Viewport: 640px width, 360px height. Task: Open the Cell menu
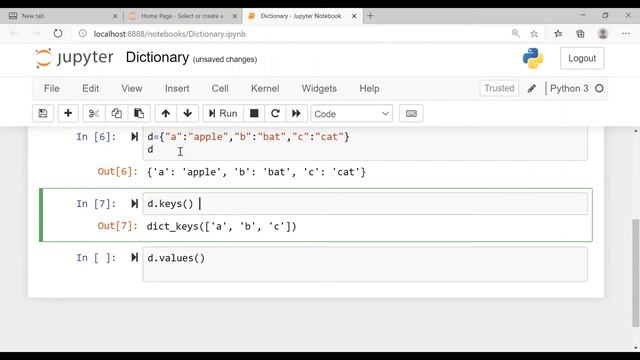point(220,89)
